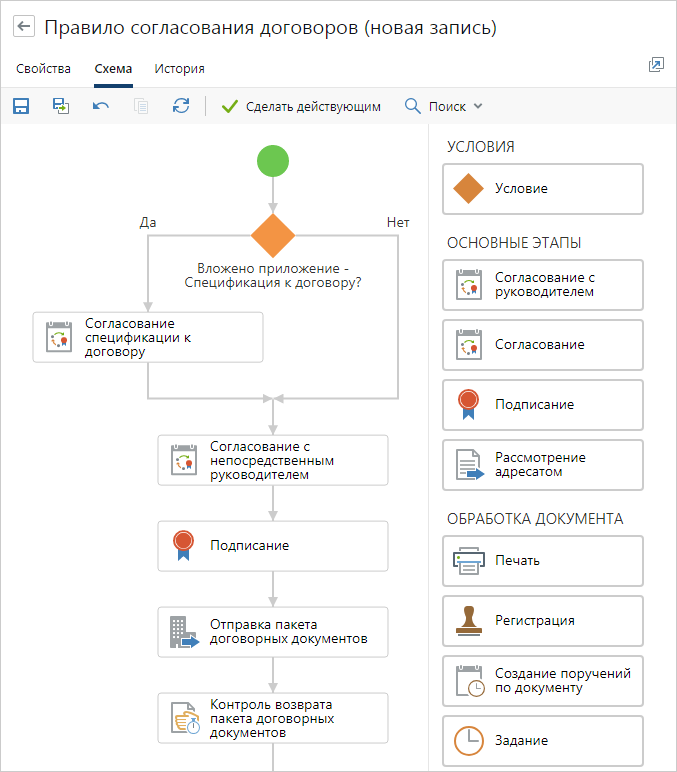The height and width of the screenshot is (772, 677).
Task: Select Согласование спецификации к договору stage
Action: [148, 337]
